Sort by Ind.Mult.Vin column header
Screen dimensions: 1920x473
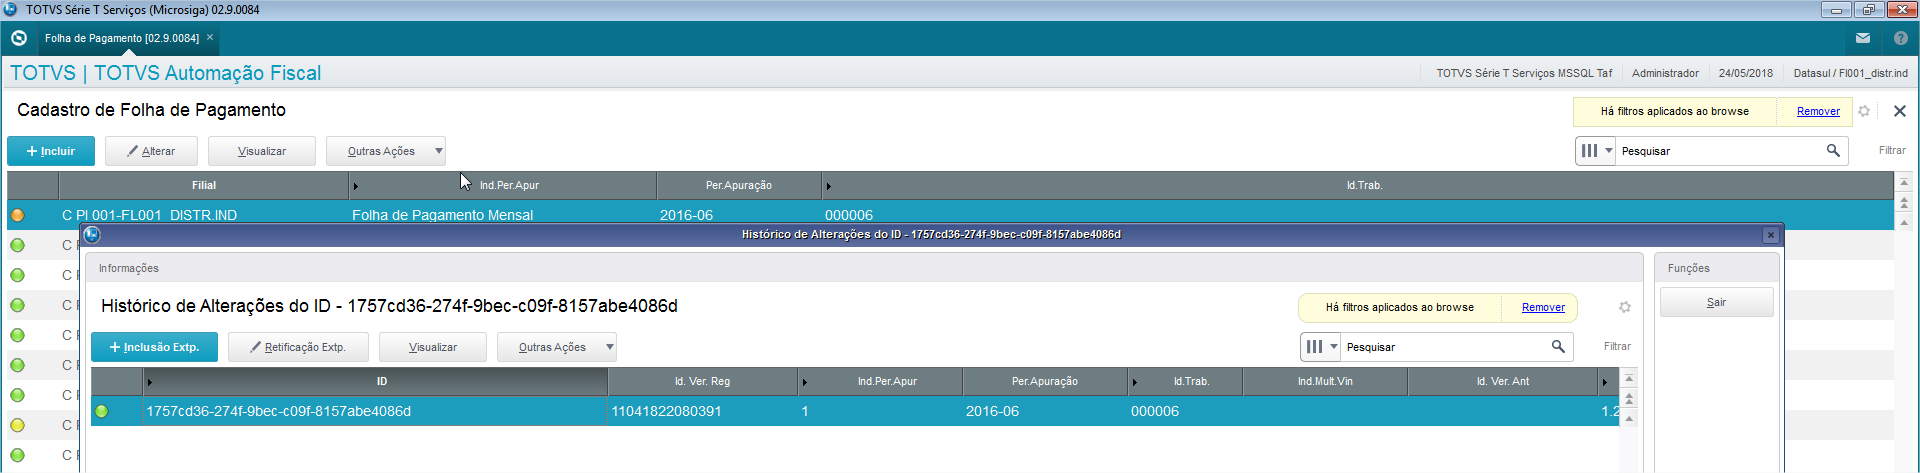coord(1325,381)
